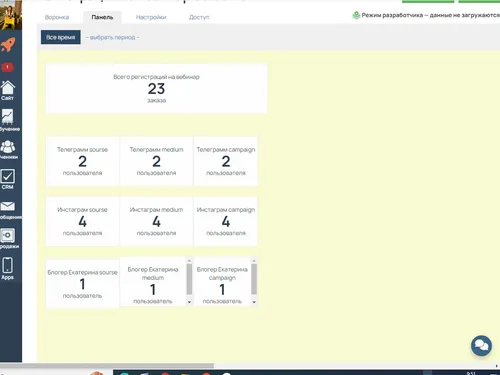
Task: Click the Инстаграм sourse card value
Action: 82,222
